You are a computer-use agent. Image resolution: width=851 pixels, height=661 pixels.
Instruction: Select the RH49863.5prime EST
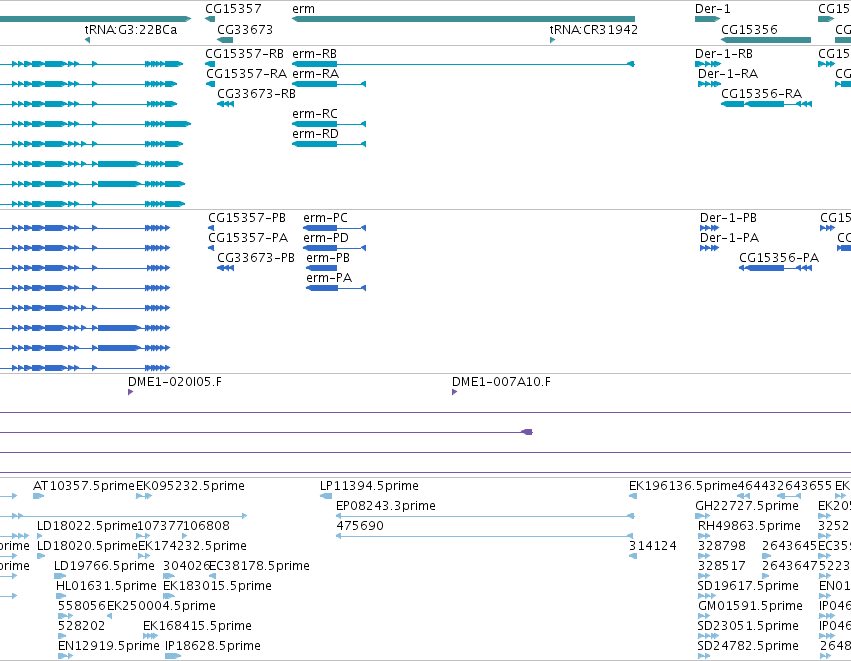(x=704, y=536)
